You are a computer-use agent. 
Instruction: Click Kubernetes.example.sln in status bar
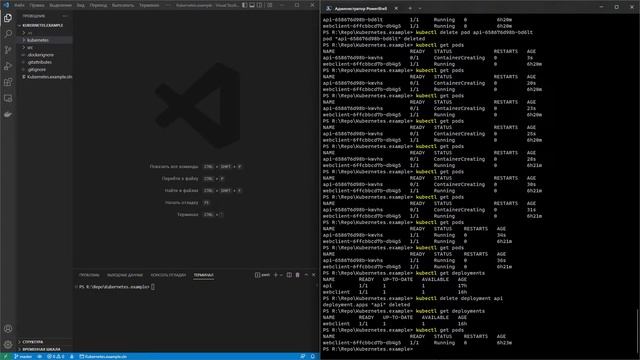coord(103,356)
